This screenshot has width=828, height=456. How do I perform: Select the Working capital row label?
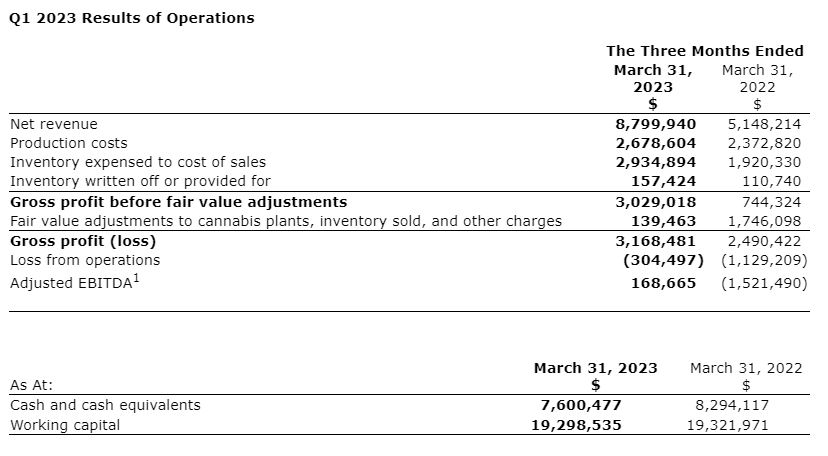coord(65,425)
